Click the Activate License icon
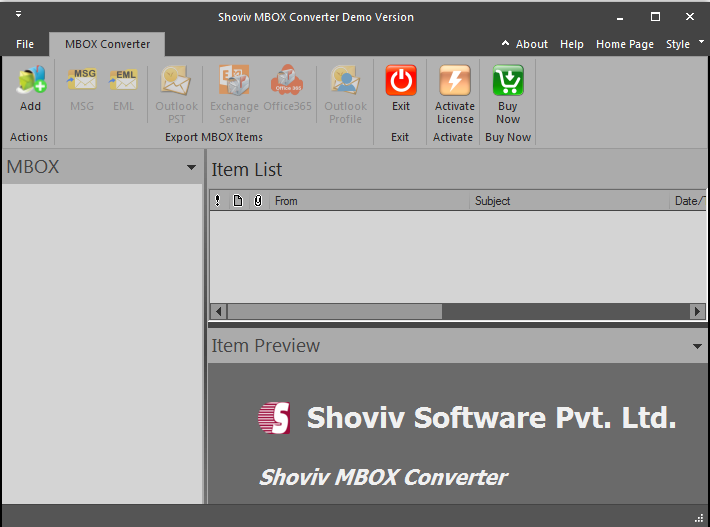The image size is (710, 527). coord(454,82)
